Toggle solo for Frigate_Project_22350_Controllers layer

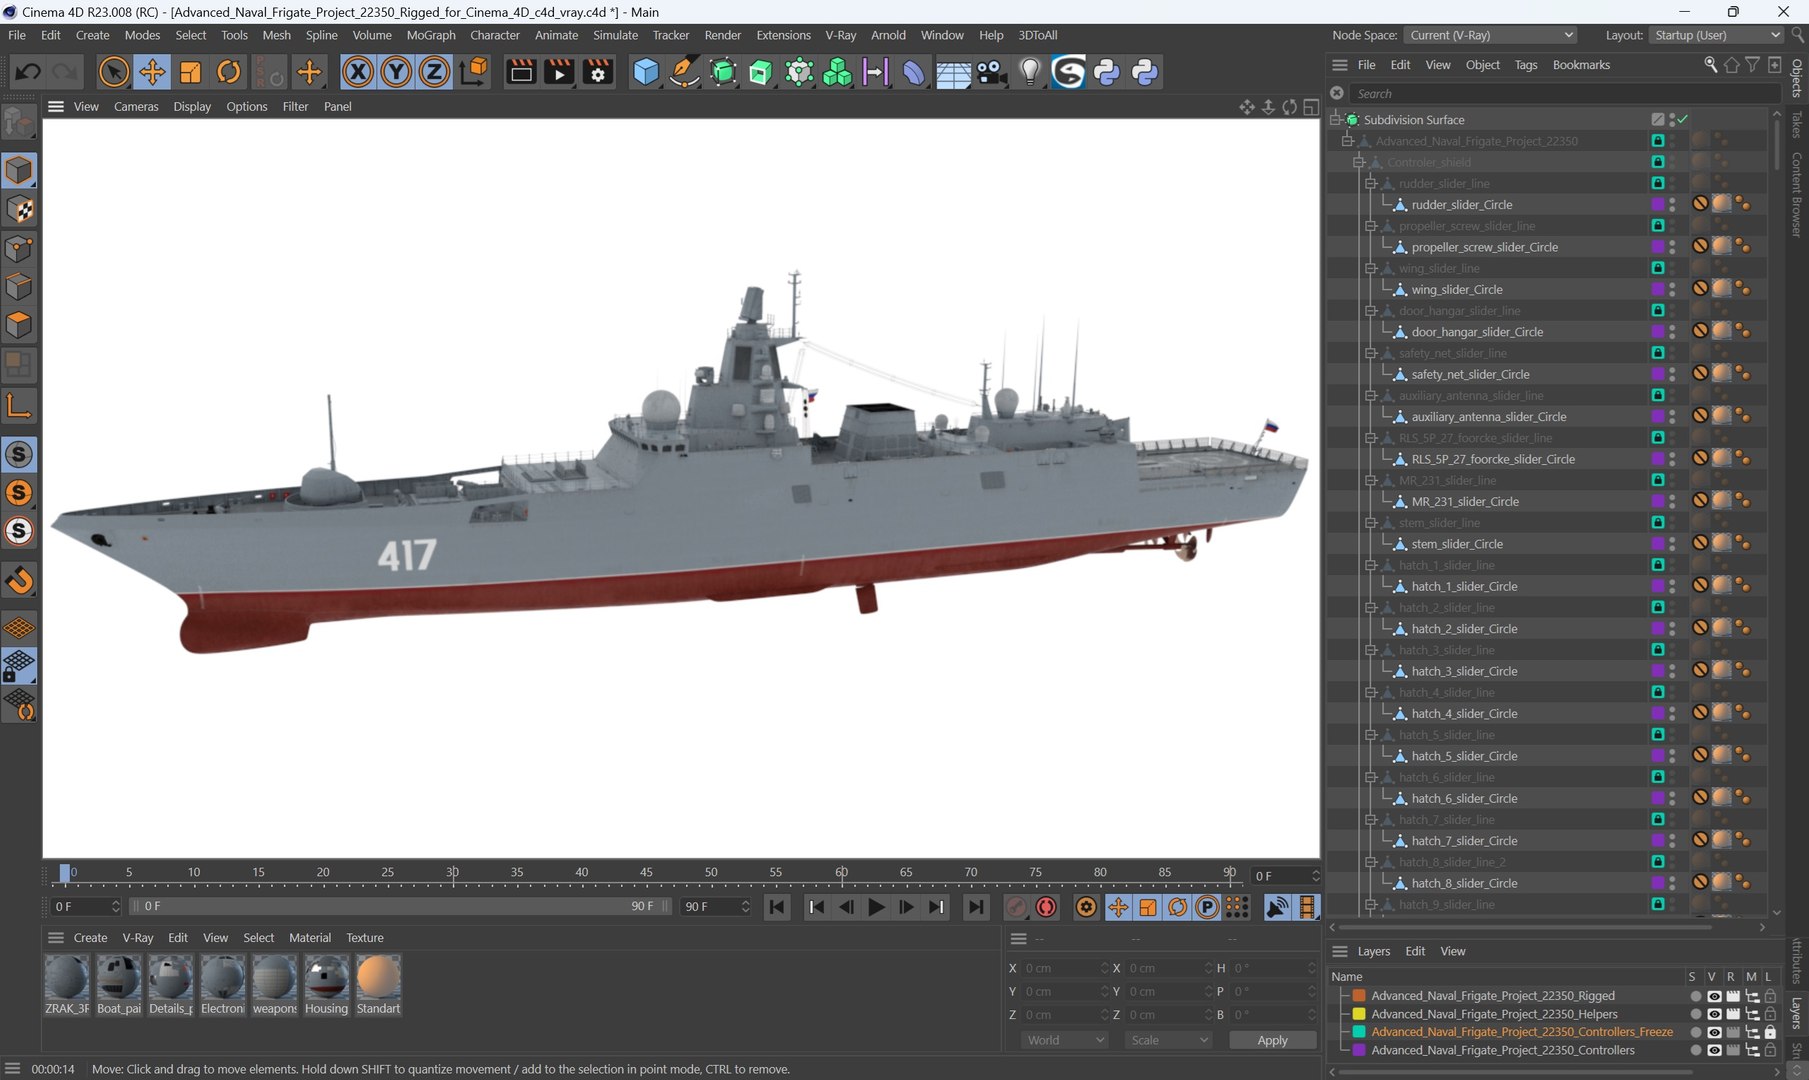coord(1695,1050)
